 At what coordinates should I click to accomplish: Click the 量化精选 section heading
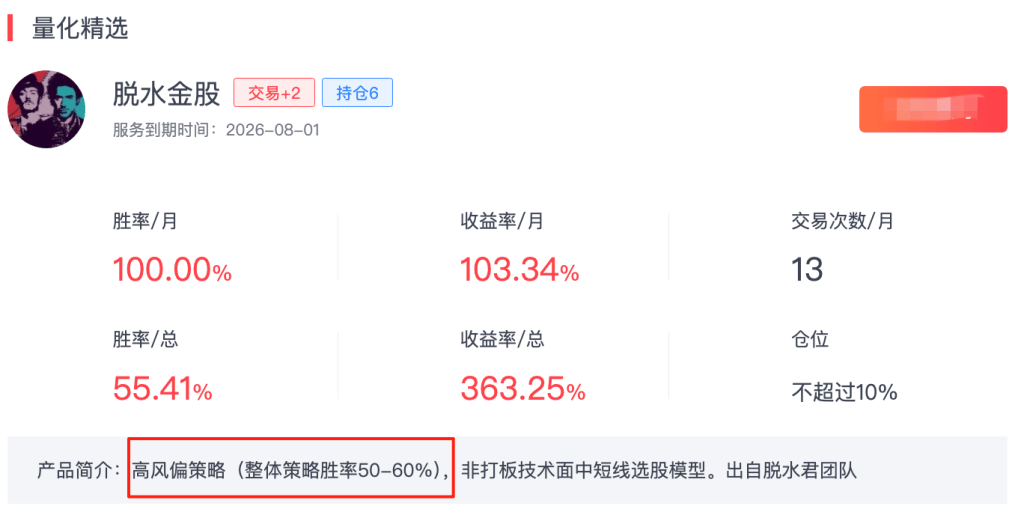click(80, 28)
